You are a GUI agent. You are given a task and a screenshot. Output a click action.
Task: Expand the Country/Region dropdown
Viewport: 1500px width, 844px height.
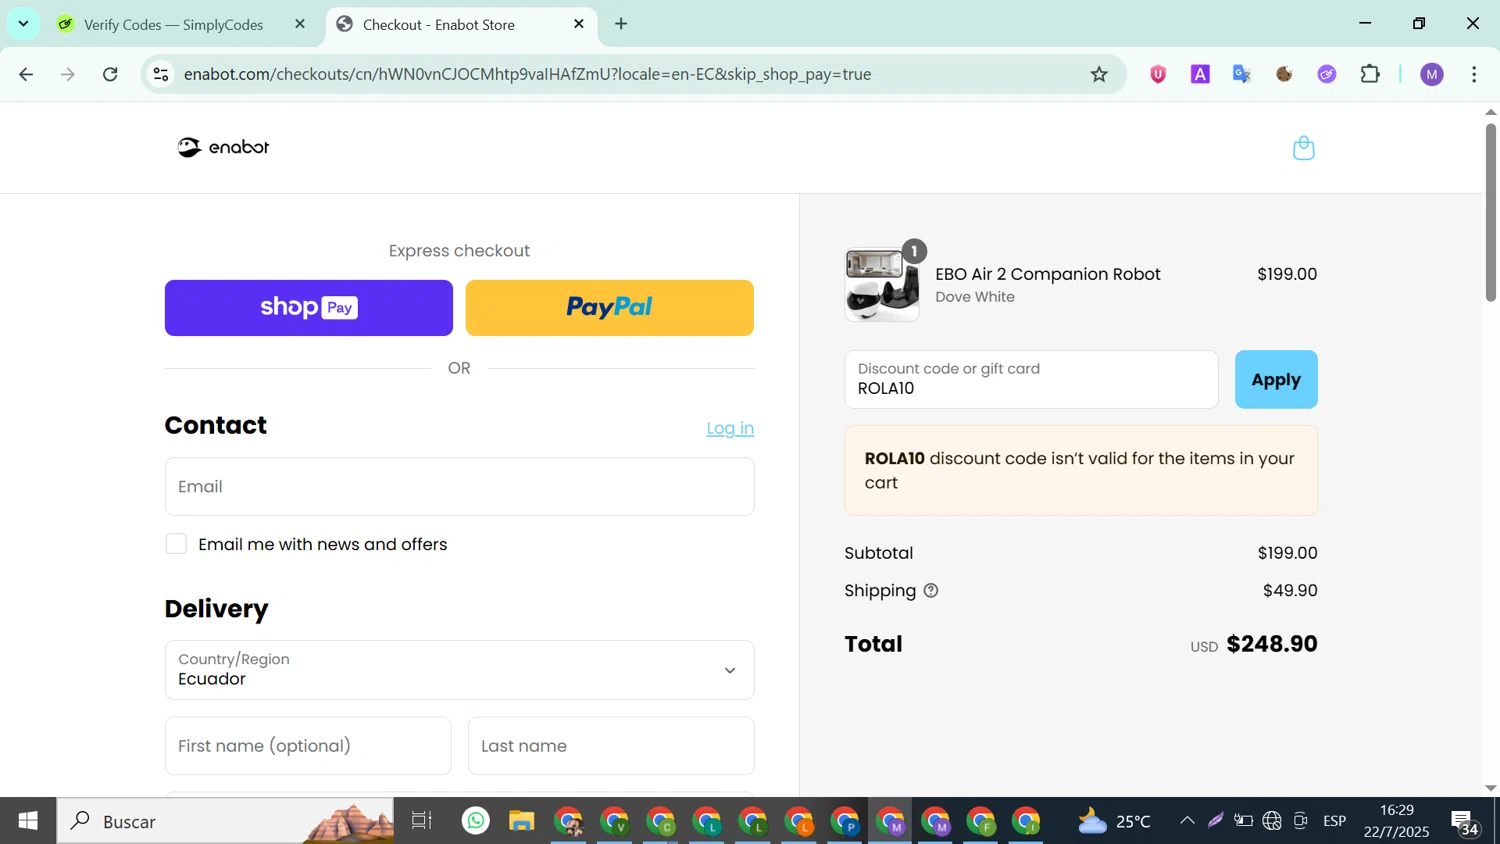pyautogui.click(x=459, y=670)
